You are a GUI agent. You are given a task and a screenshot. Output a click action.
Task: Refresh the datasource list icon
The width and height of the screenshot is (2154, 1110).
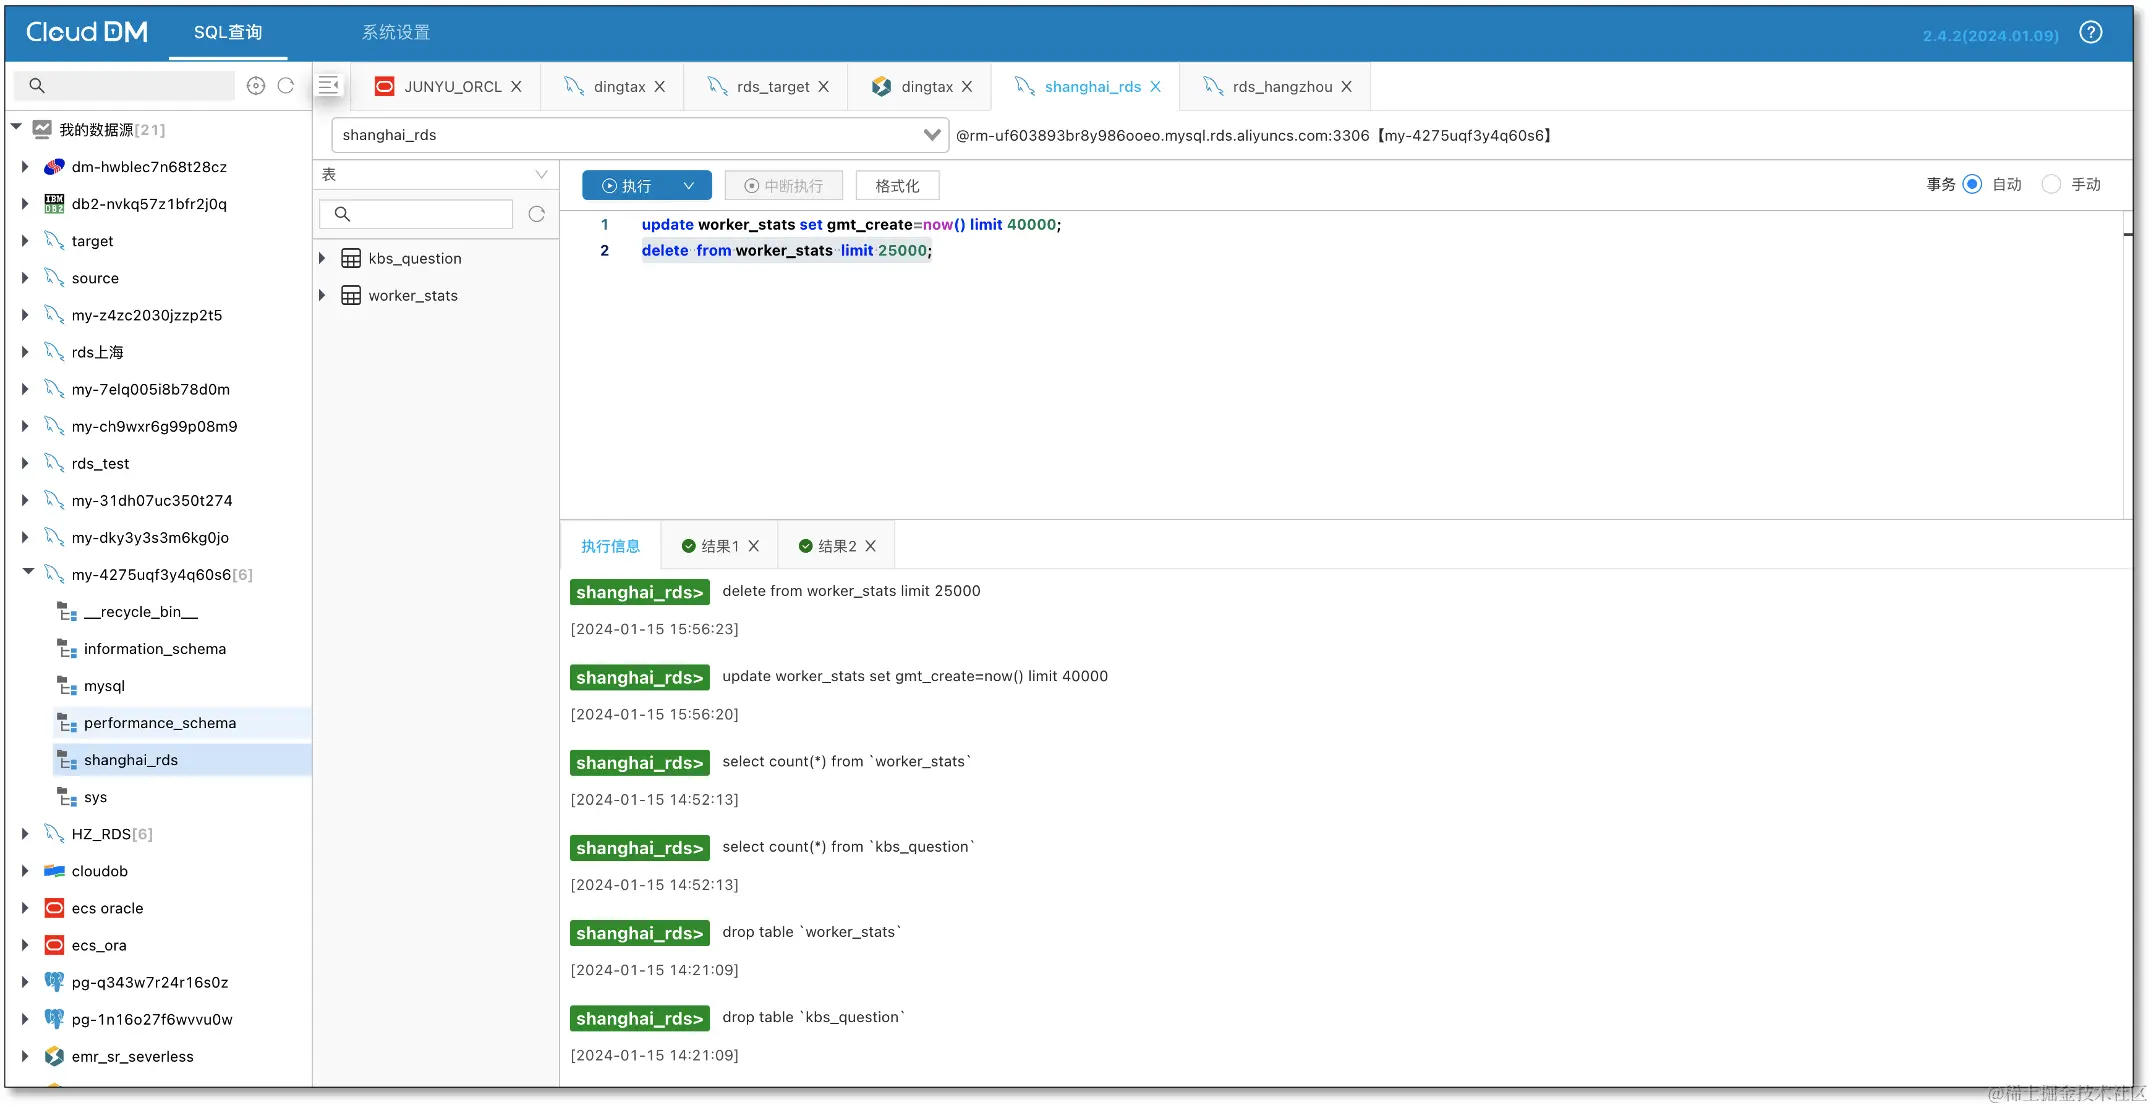click(x=287, y=86)
